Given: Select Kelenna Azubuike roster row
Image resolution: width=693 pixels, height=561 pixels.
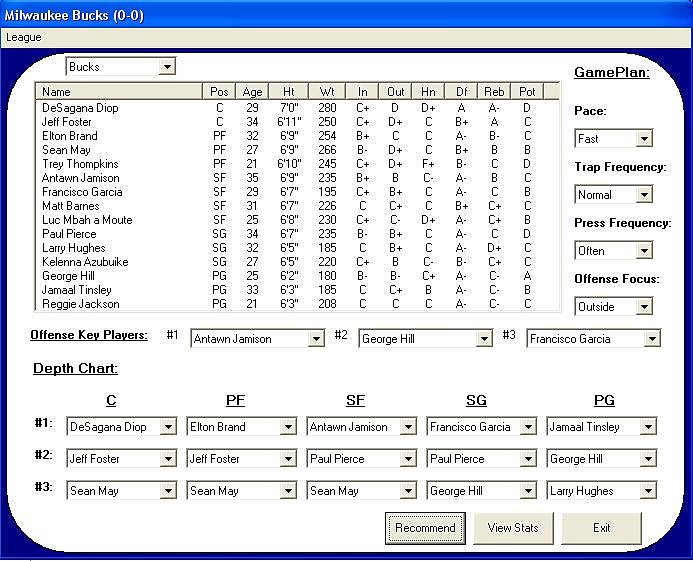Looking at the screenshot, I should [x=297, y=262].
